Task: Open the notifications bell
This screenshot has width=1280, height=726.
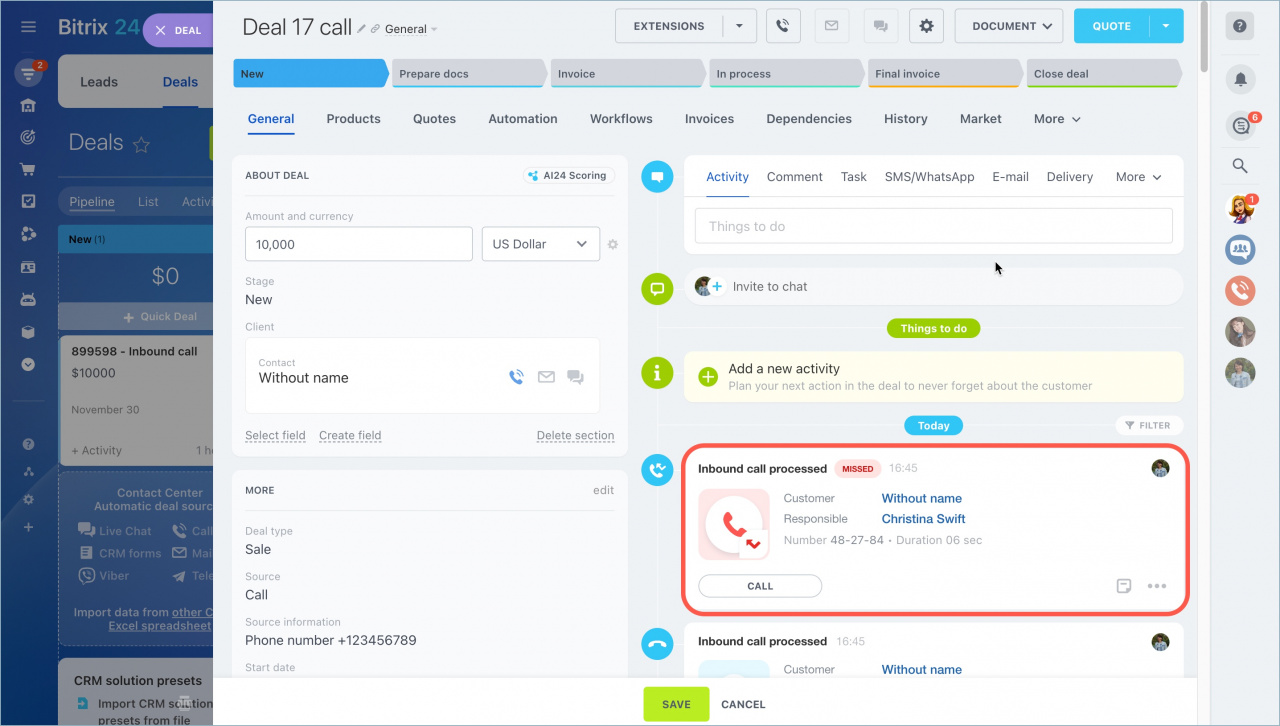Action: 1240,79
